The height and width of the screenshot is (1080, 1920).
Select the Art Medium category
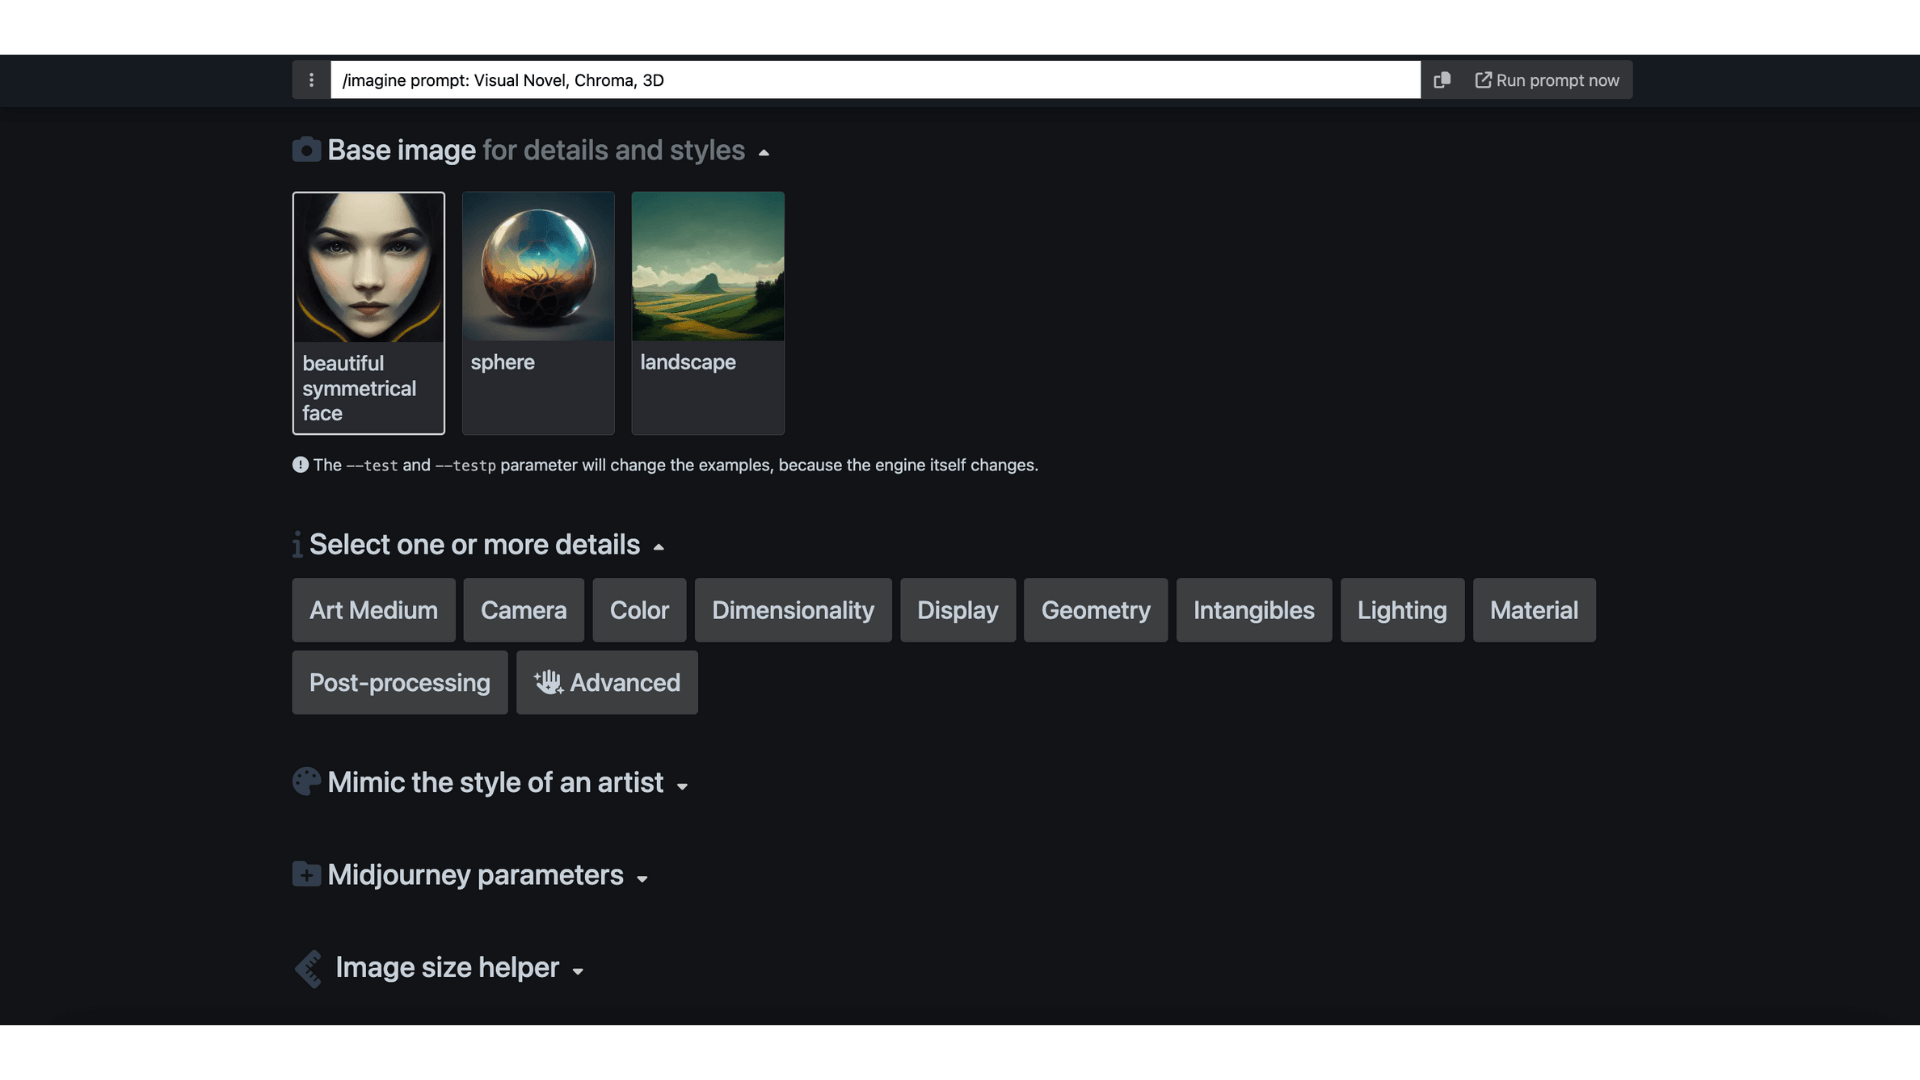372,610
